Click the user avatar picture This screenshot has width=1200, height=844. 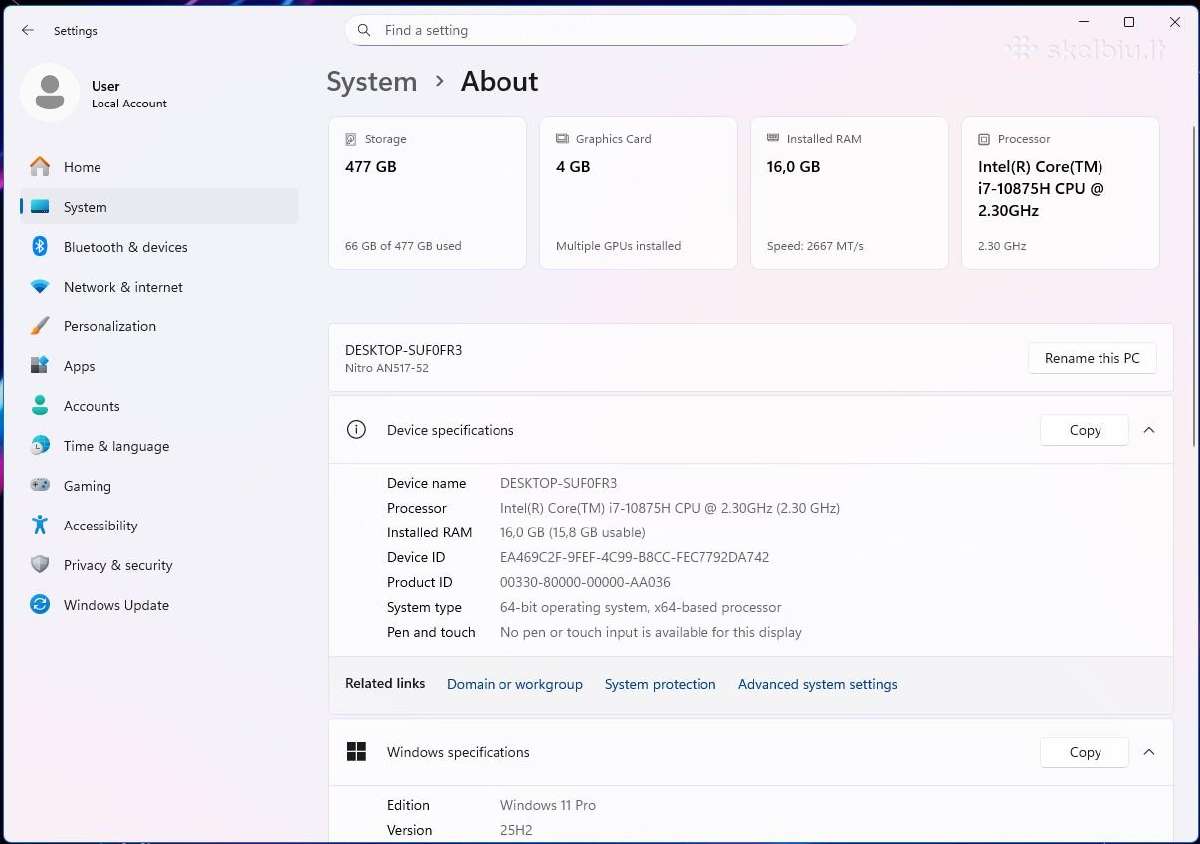click(x=50, y=92)
